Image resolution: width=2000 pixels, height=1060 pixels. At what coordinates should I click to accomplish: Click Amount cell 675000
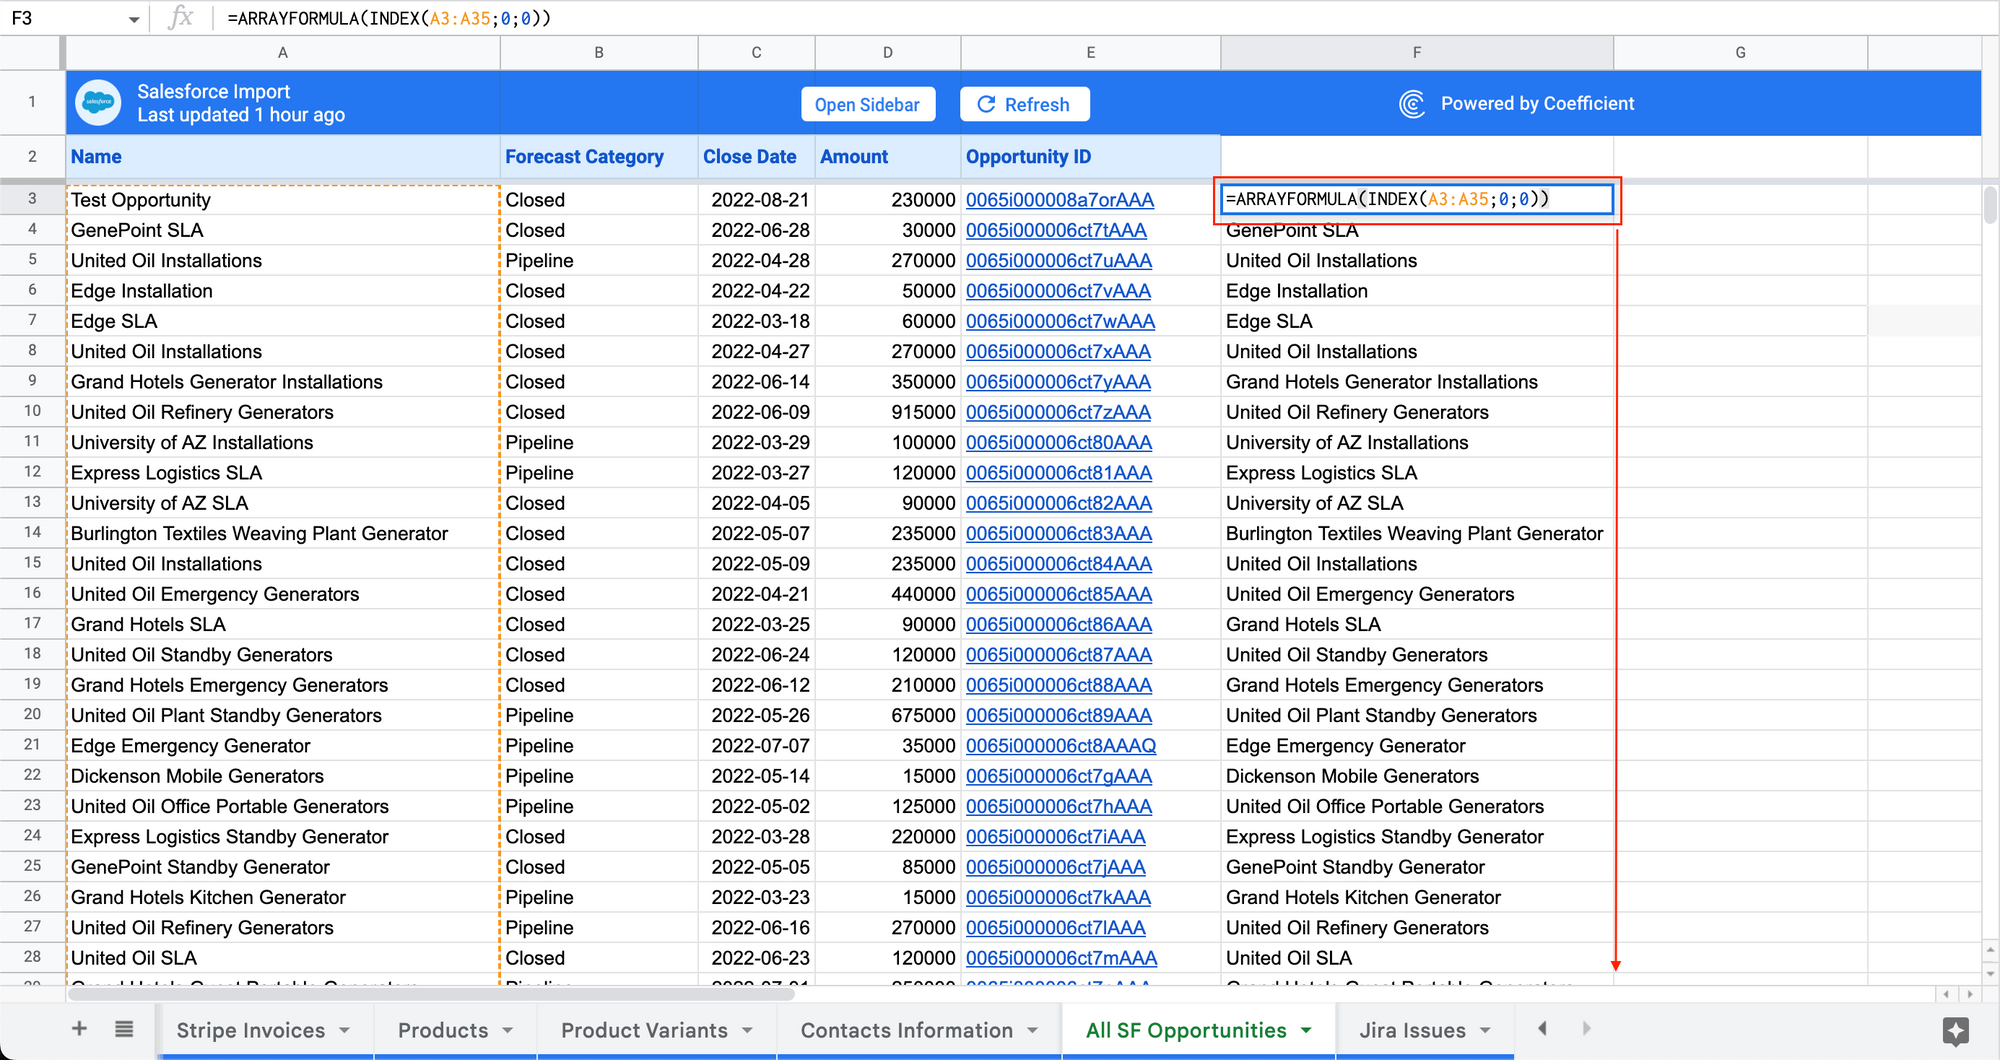click(x=888, y=715)
